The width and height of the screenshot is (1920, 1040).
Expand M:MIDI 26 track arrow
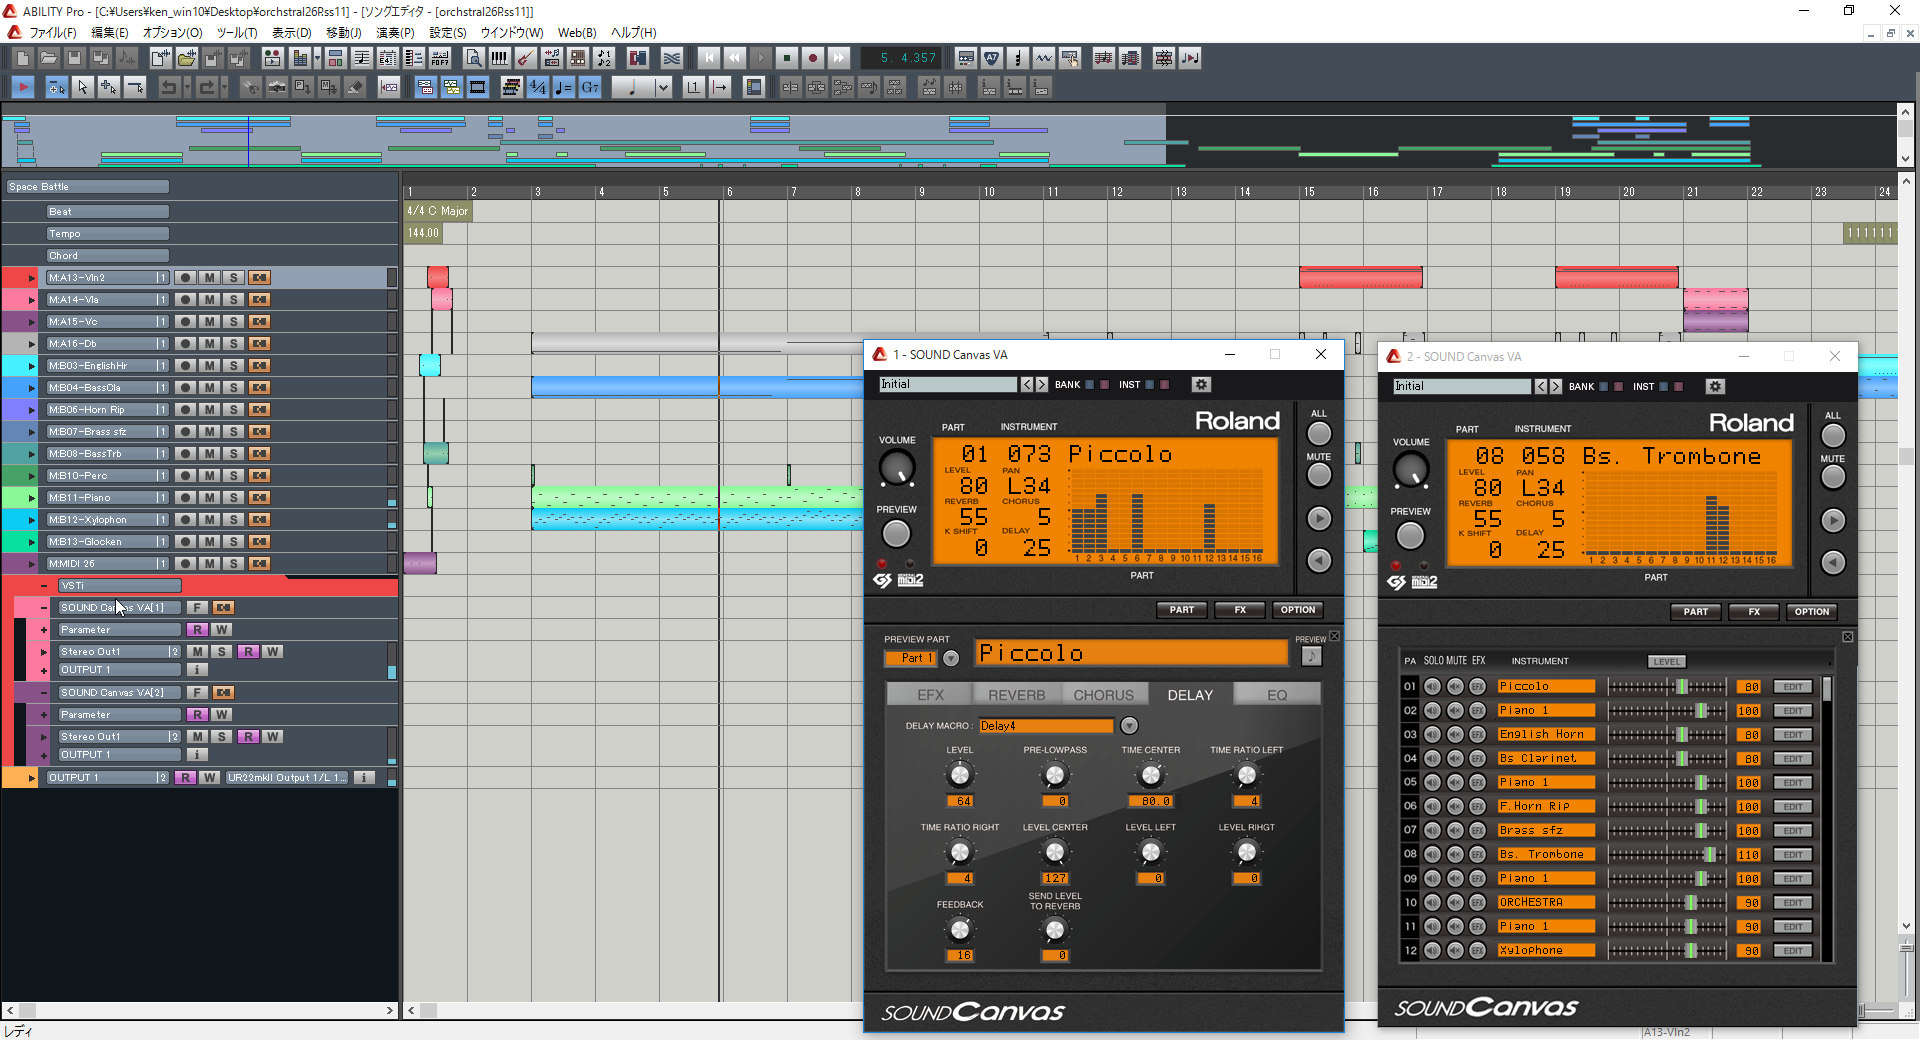click(31, 564)
